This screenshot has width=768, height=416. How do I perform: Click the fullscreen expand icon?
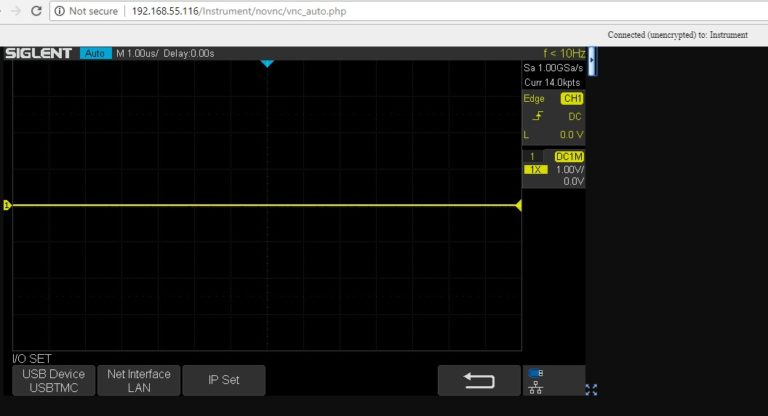pos(591,390)
